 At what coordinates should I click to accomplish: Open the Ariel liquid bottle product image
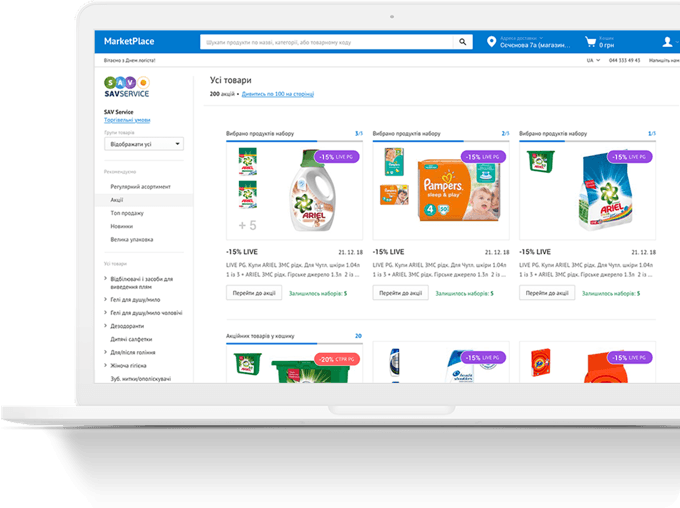(x=314, y=190)
